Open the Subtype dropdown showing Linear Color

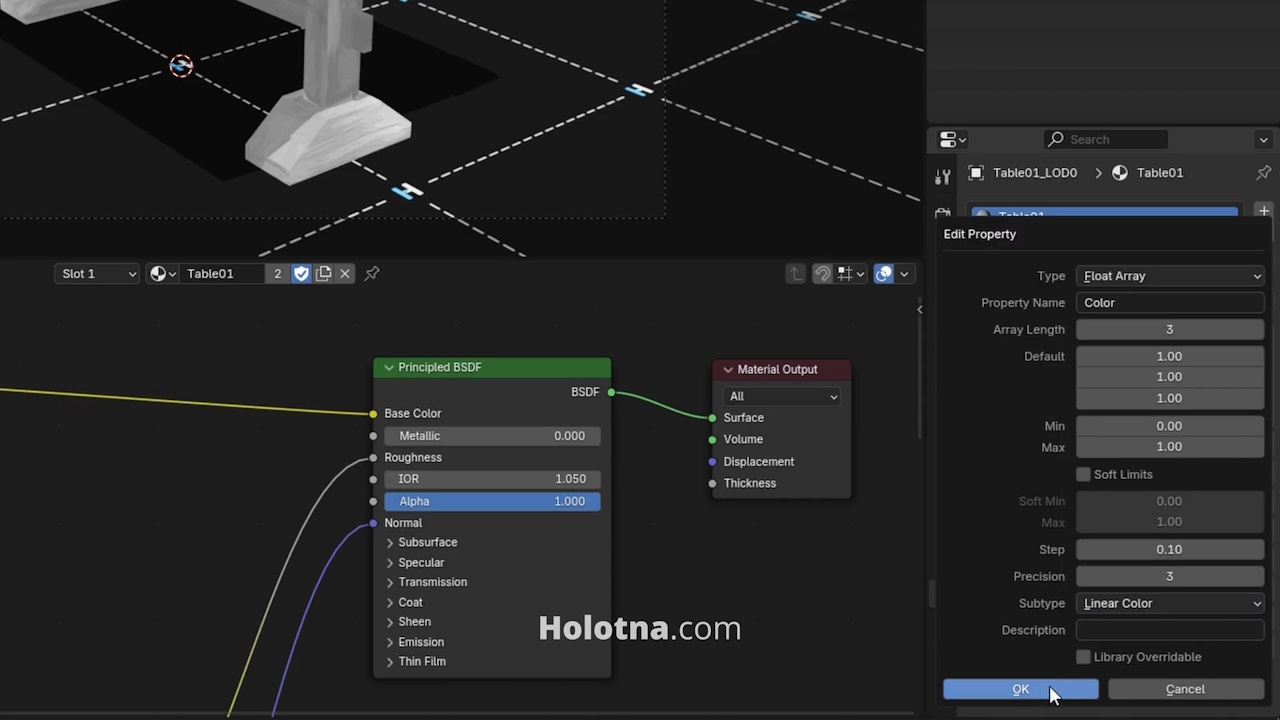coord(1171,603)
